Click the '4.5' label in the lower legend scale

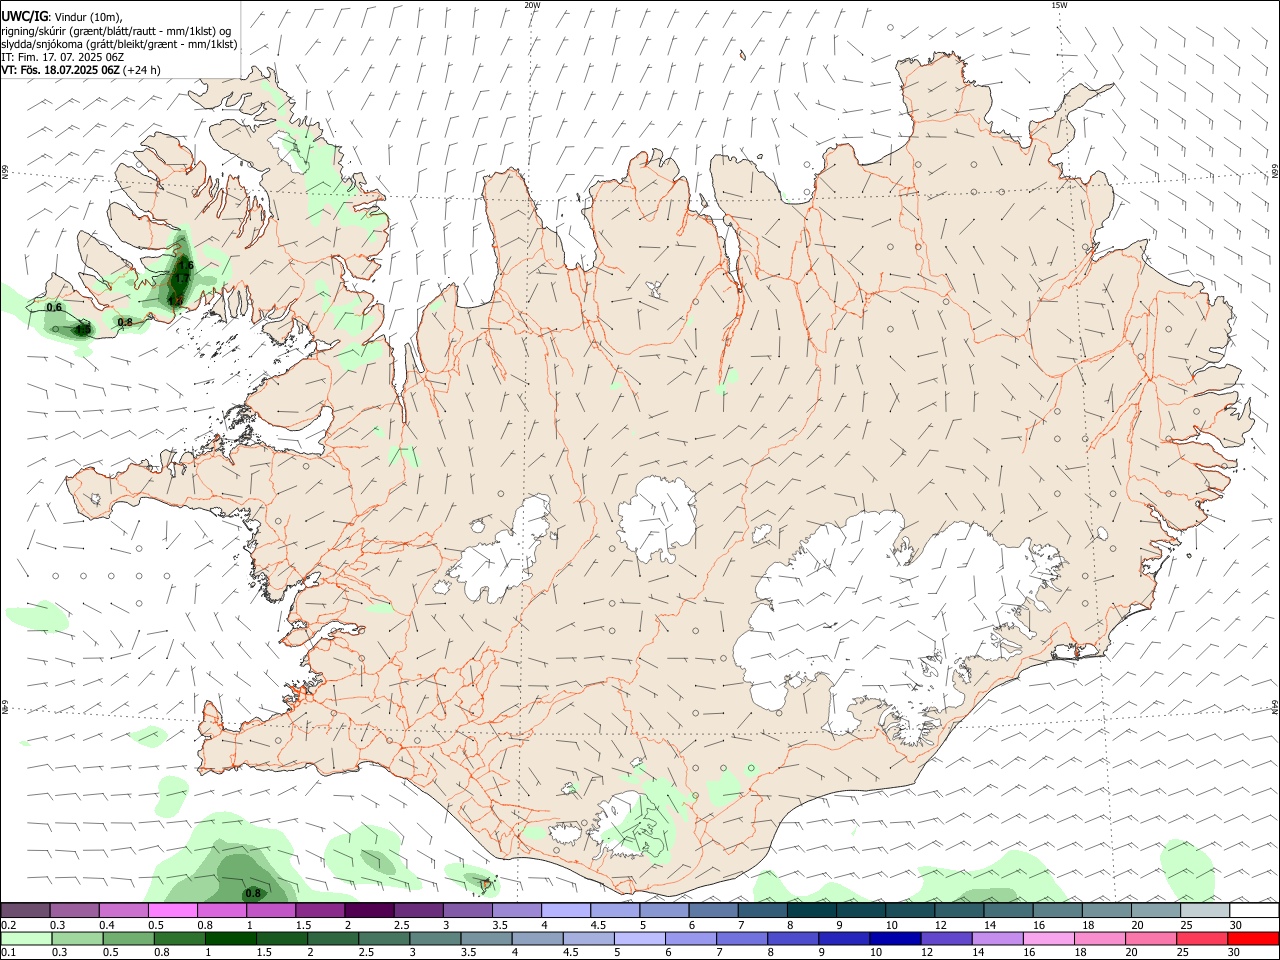pyautogui.click(x=570, y=953)
